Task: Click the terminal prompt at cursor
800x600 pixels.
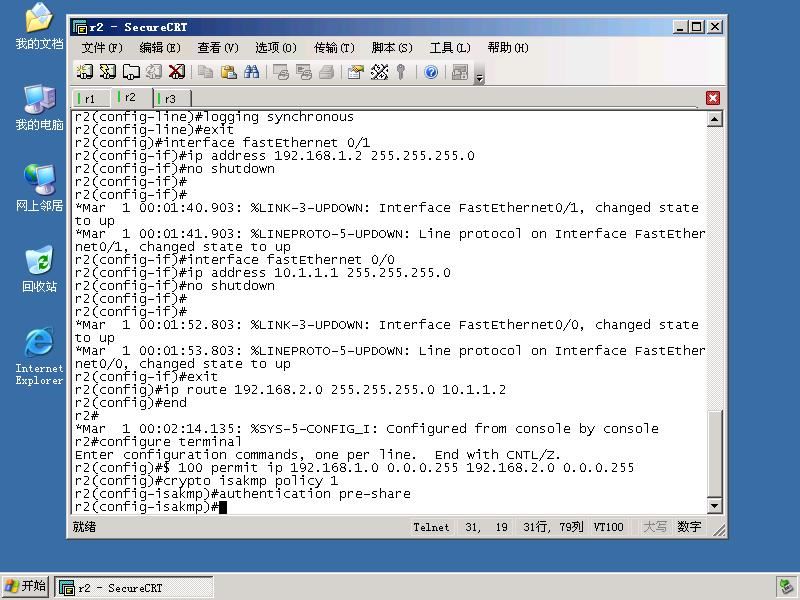Action: pyautogui.click(x=151, y=507)
